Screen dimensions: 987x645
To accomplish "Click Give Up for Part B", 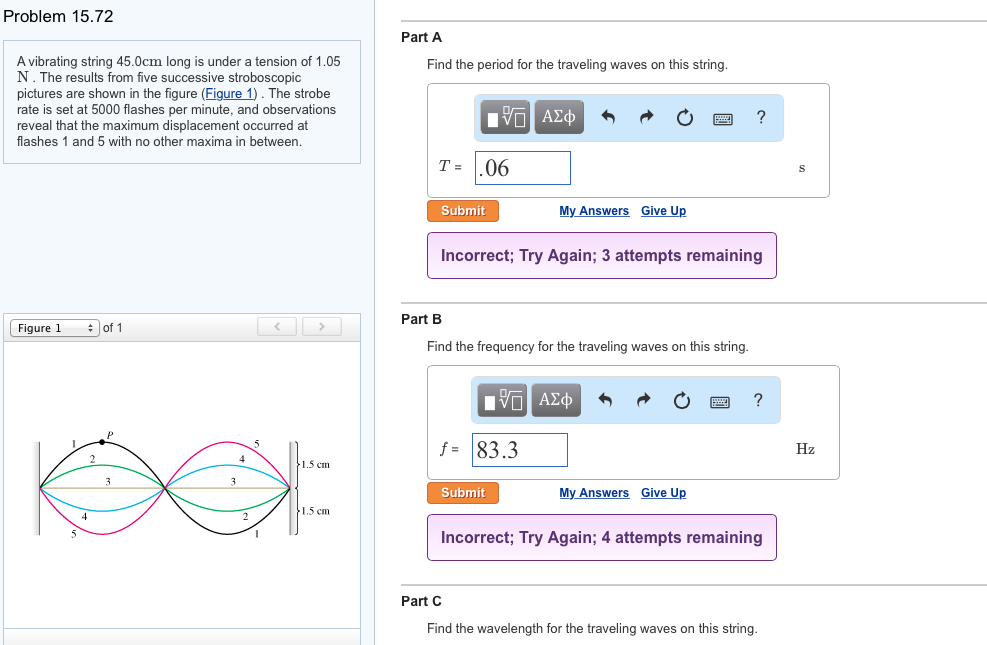I will click(x=663, y=492).
